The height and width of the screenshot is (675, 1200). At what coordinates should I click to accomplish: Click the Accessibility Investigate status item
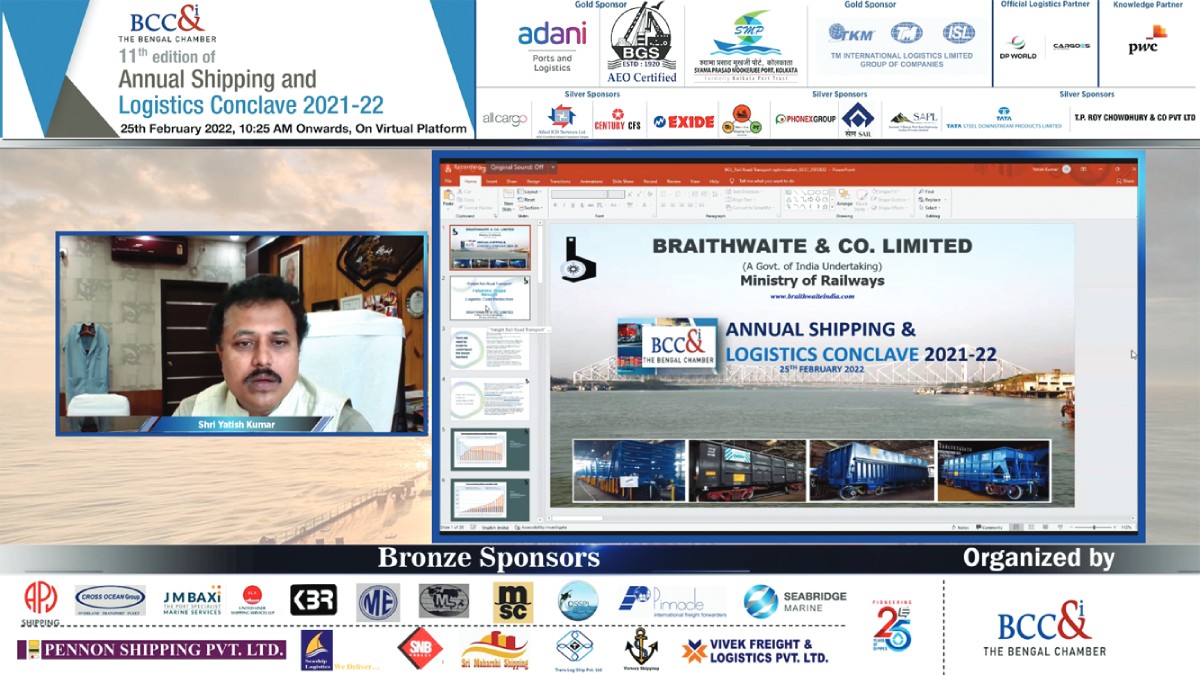pyautogui.click(x=542, y=527)
